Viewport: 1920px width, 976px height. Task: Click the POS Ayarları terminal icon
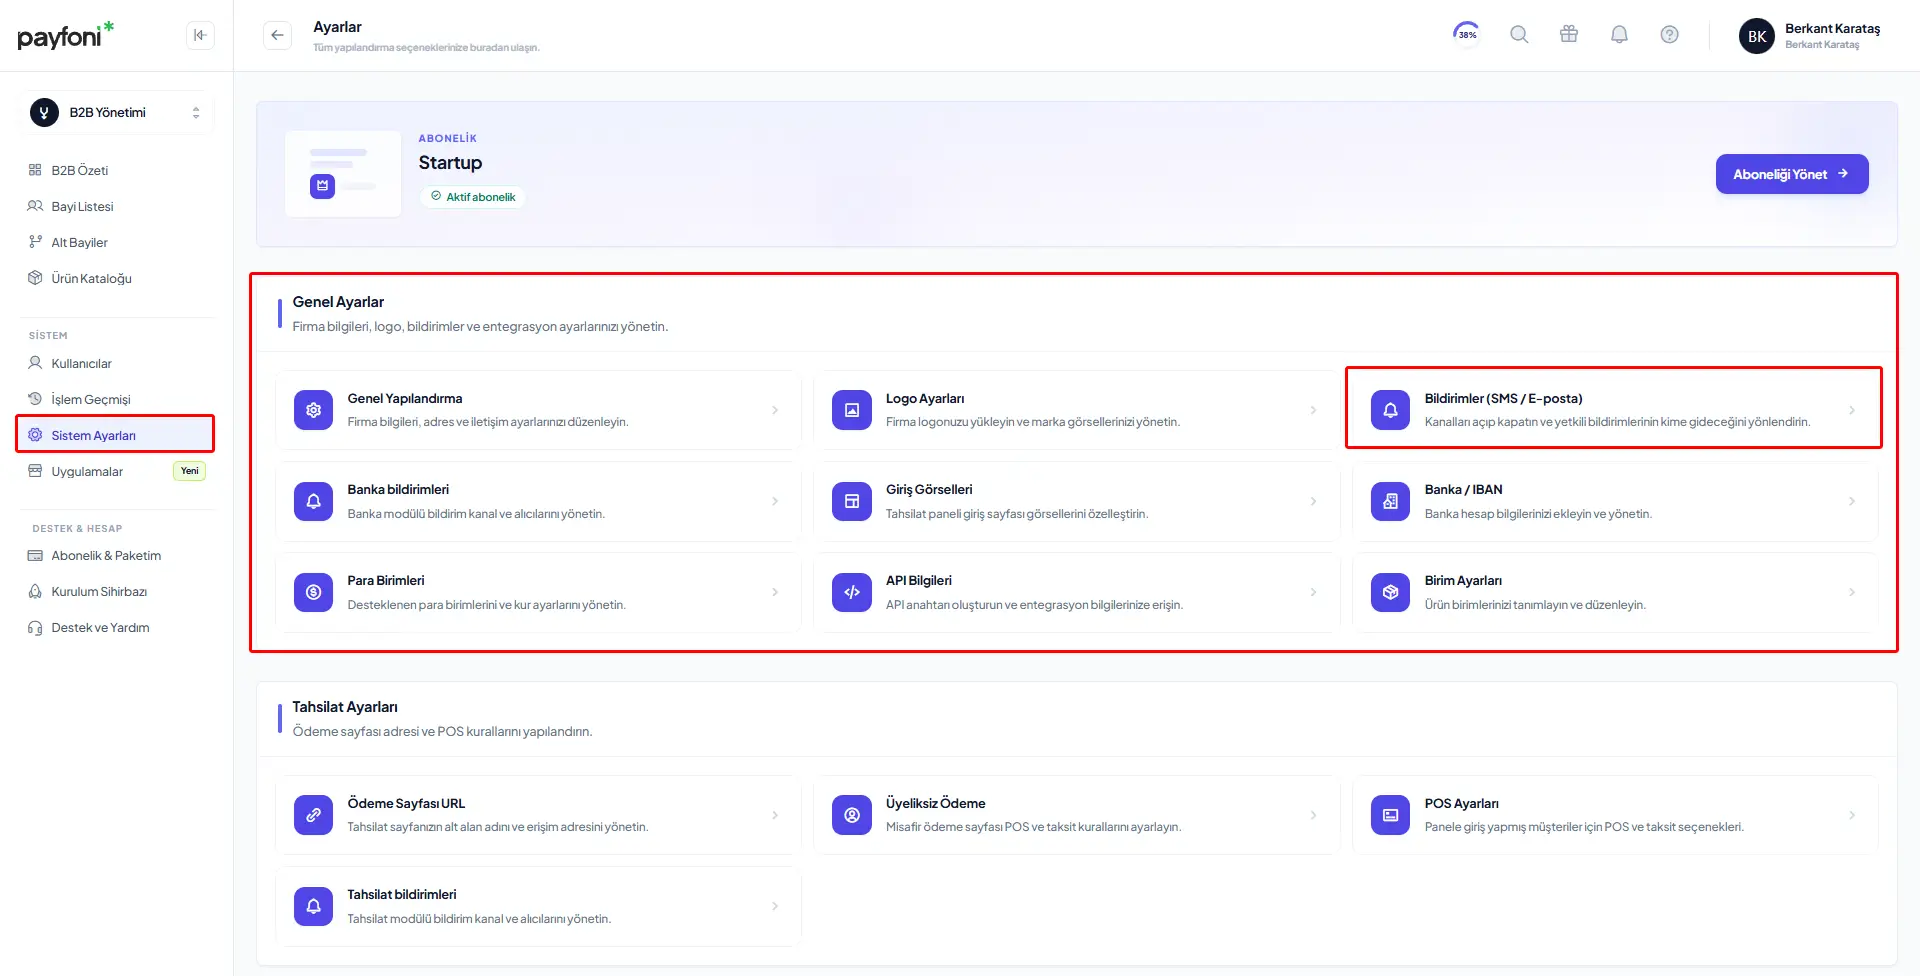(1390, 815)
